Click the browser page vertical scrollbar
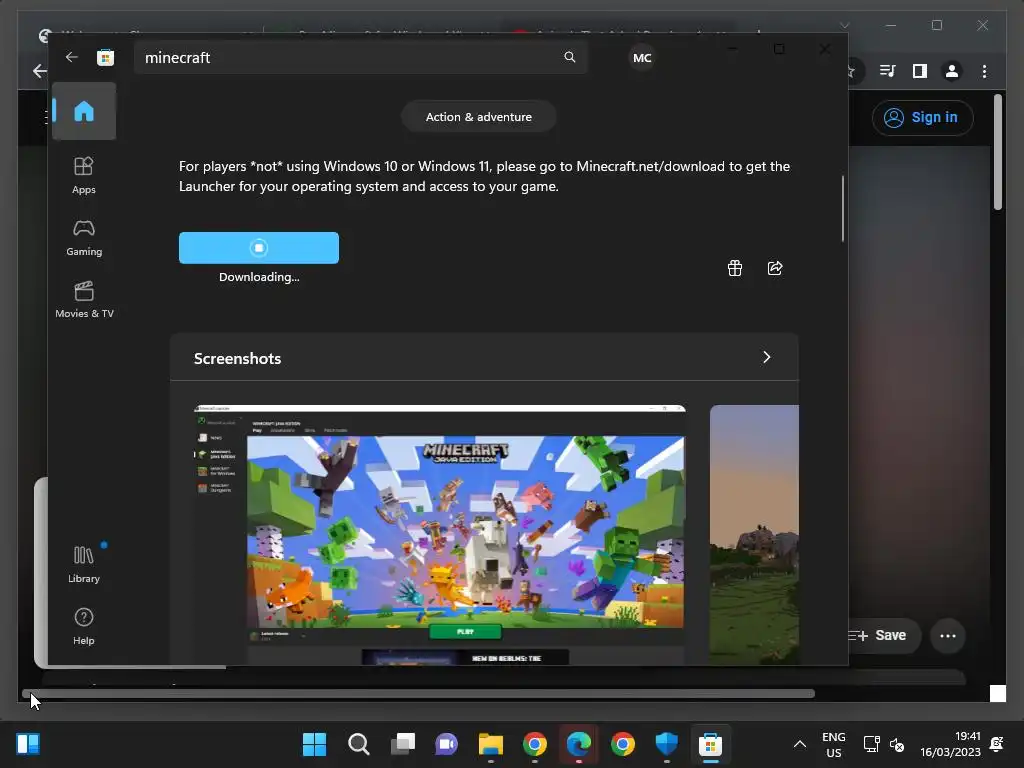The image size is (1024, 768). (997, 152)
